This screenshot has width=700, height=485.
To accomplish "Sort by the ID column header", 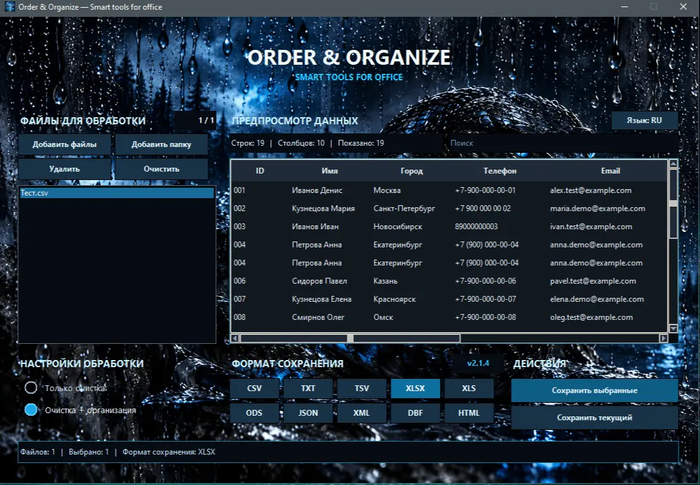I will [x=260, y=171].
